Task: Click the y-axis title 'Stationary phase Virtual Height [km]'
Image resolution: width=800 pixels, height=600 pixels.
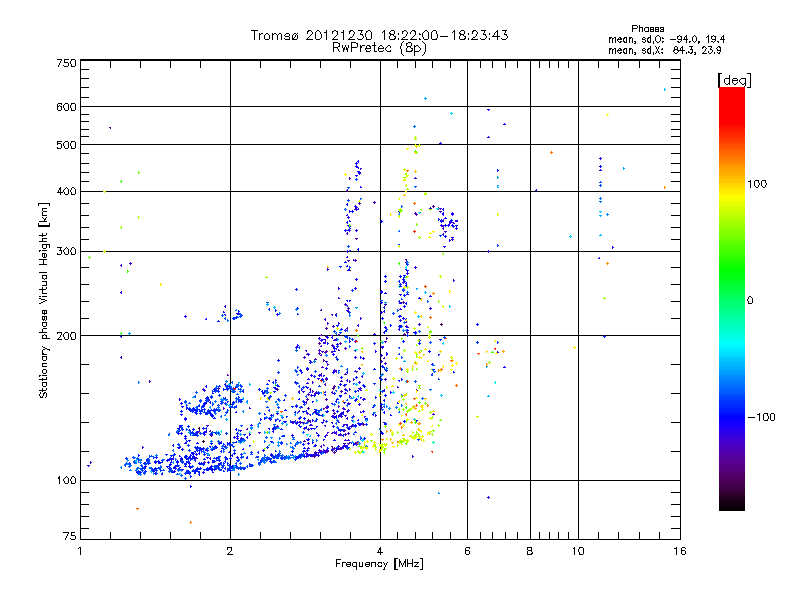Action: pos(44,301)
